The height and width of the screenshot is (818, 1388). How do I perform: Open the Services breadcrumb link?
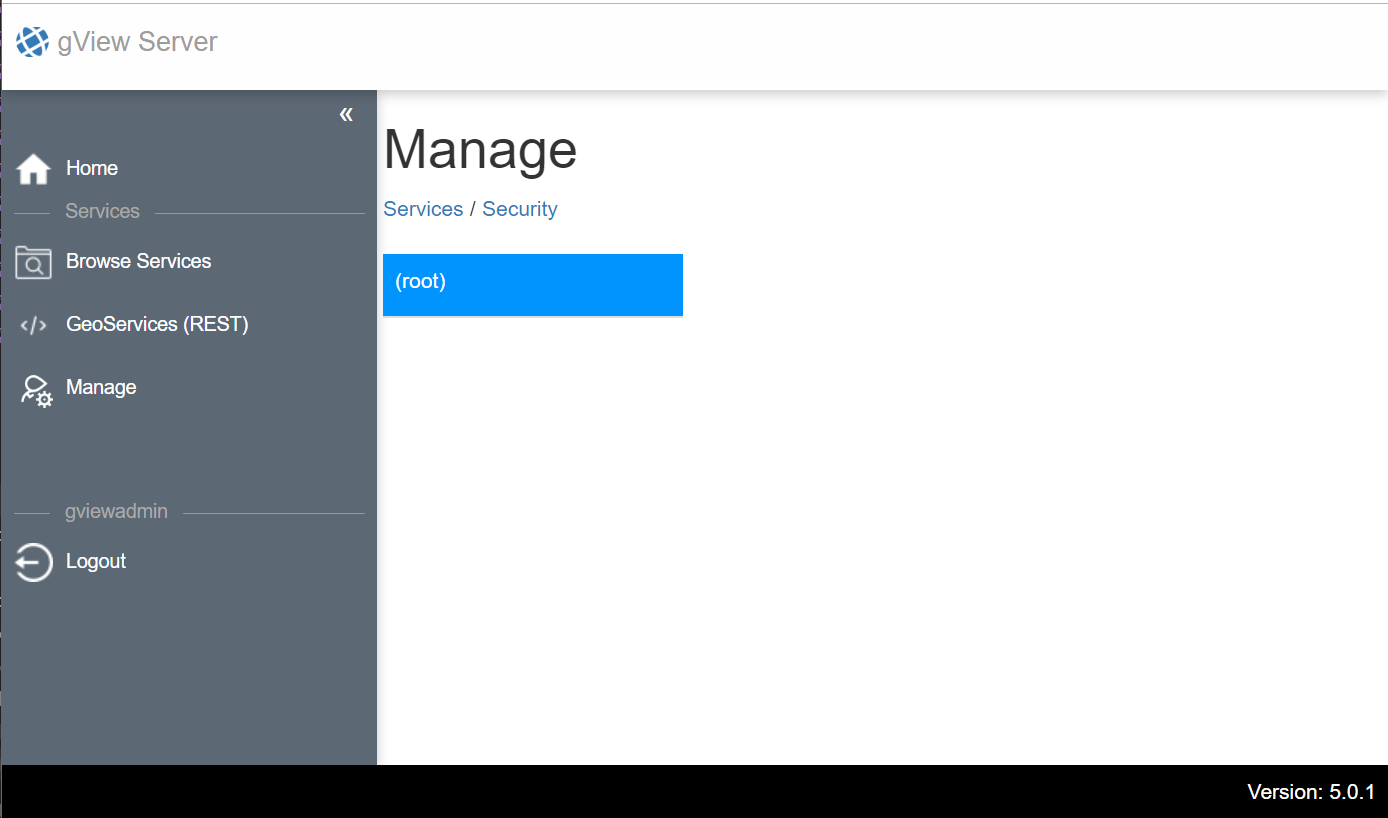(423, 209)
